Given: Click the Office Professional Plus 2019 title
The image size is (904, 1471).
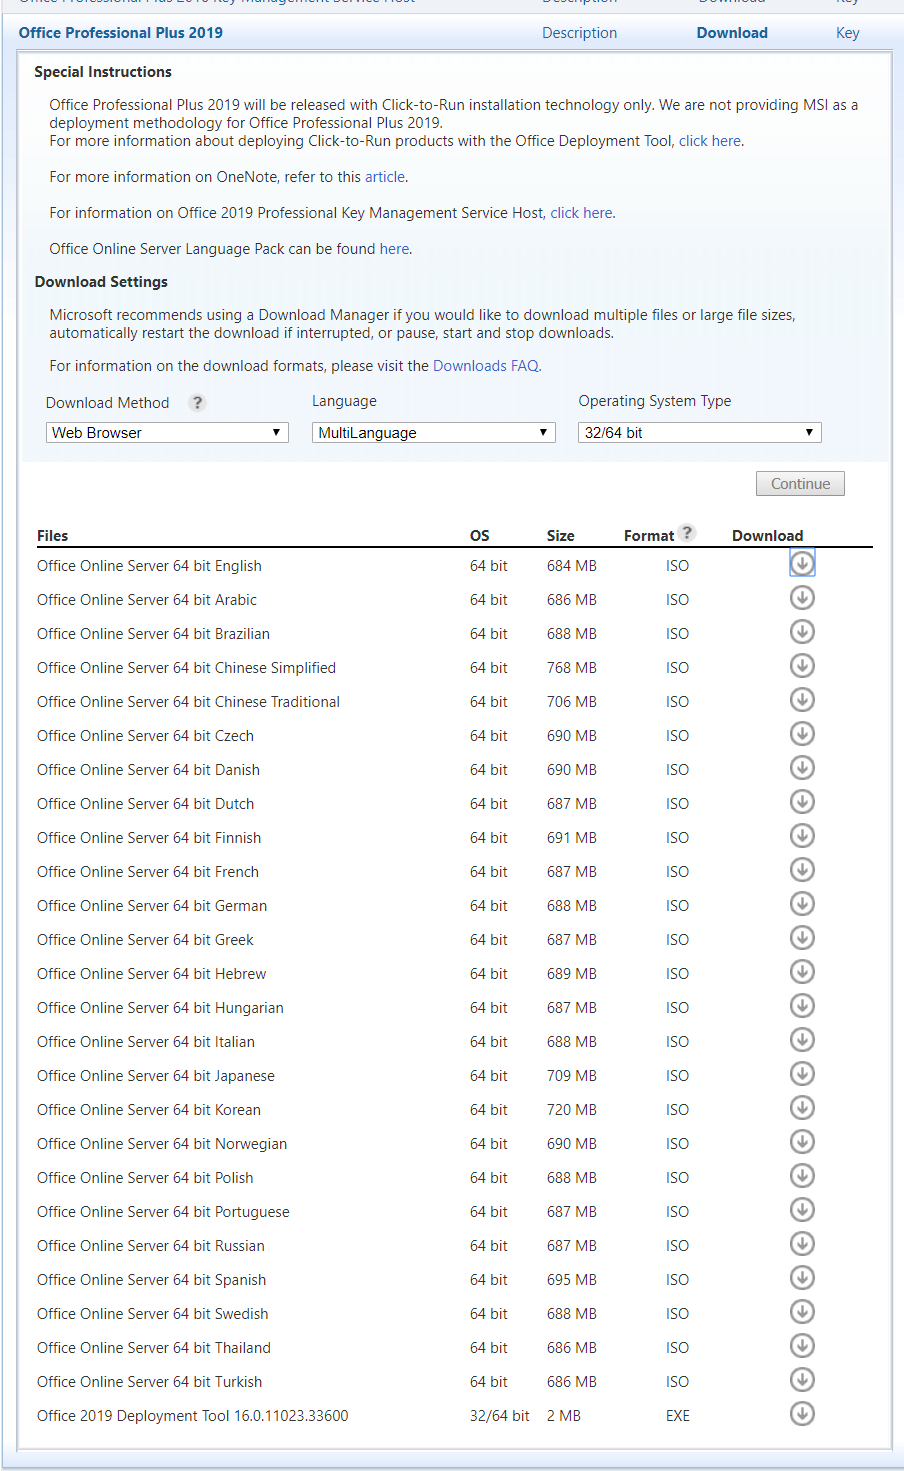Looking at the screenshot, I should pyautogui.click(x=121, y=33).
